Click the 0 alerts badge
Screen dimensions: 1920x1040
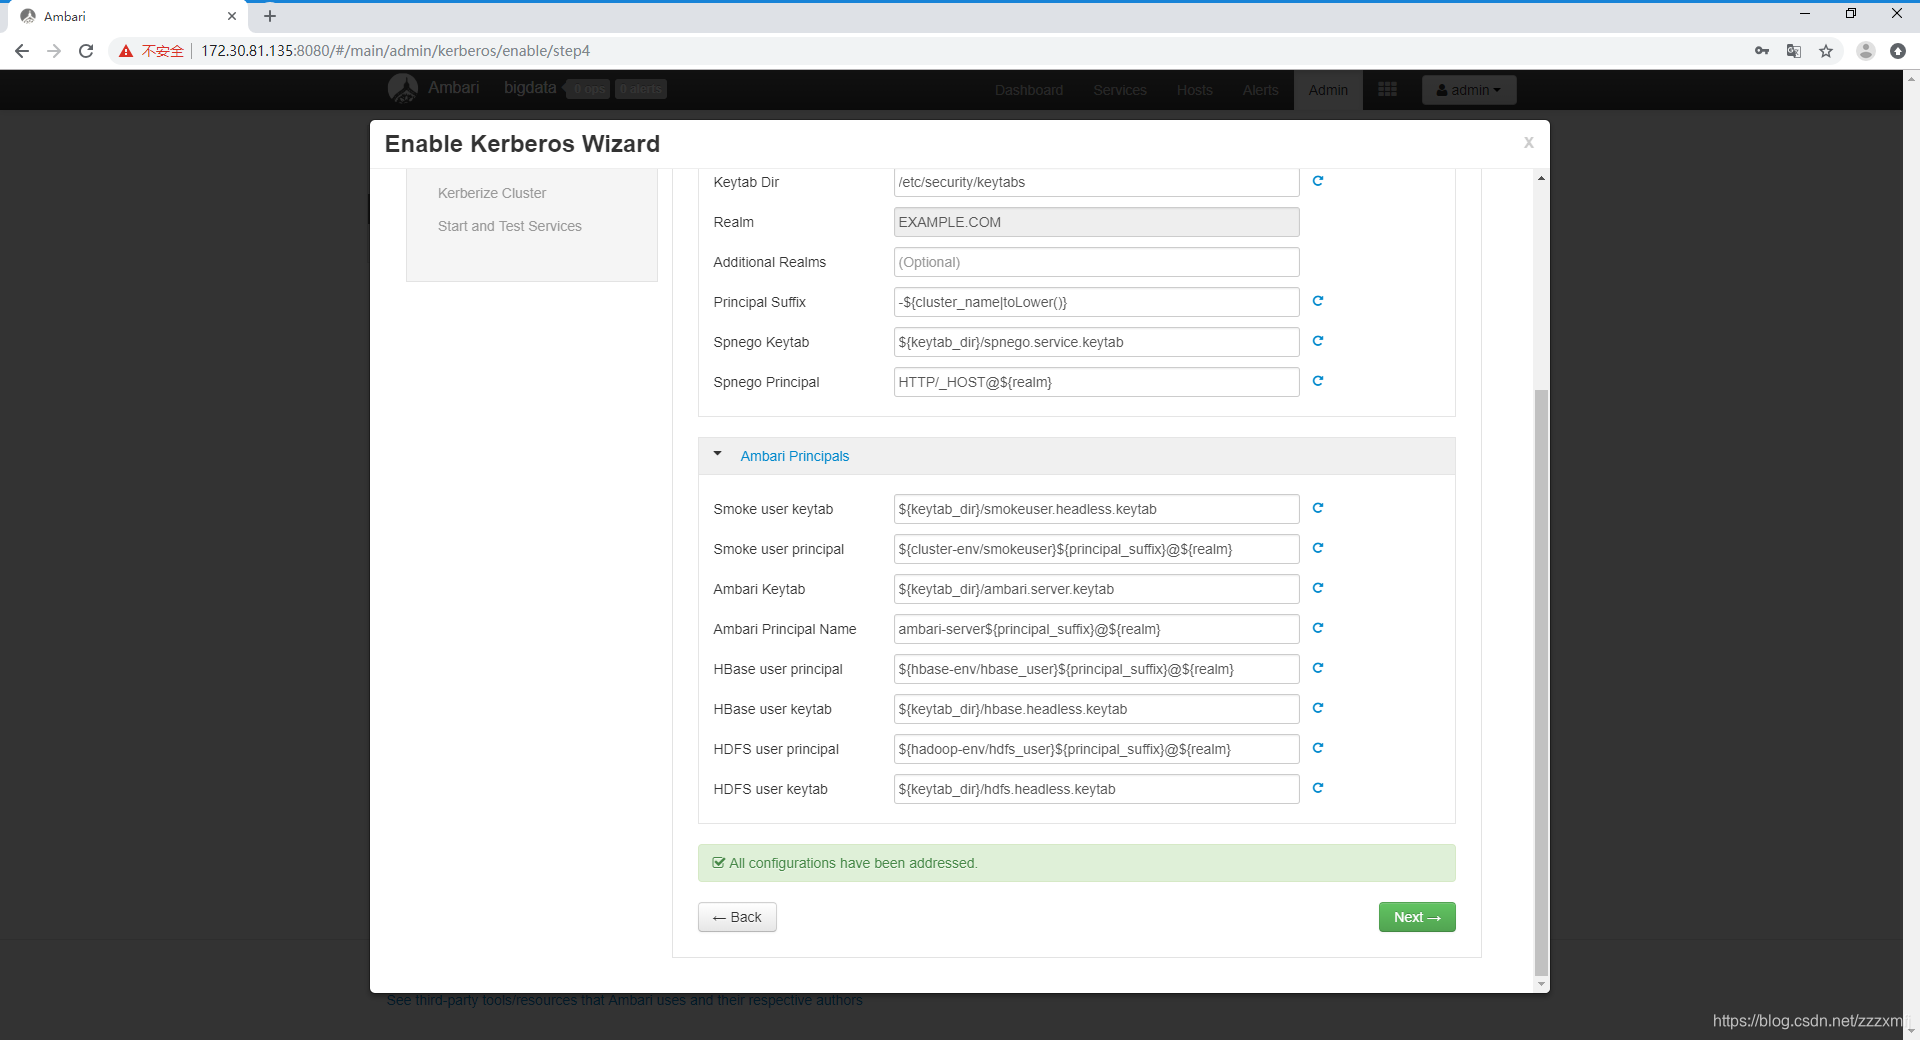[x=641, y=89]
